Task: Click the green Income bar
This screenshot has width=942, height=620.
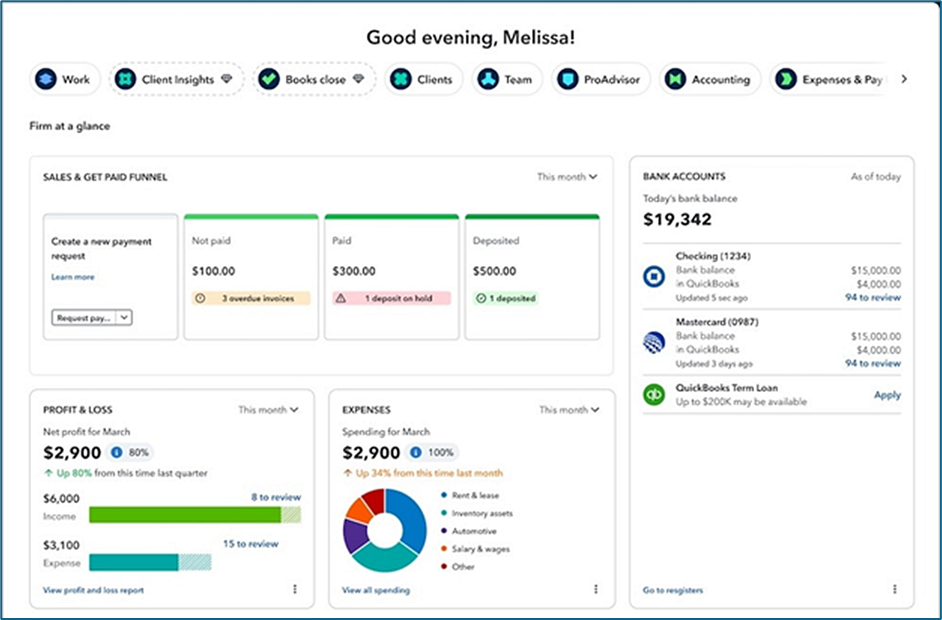Action: (183, 514)
